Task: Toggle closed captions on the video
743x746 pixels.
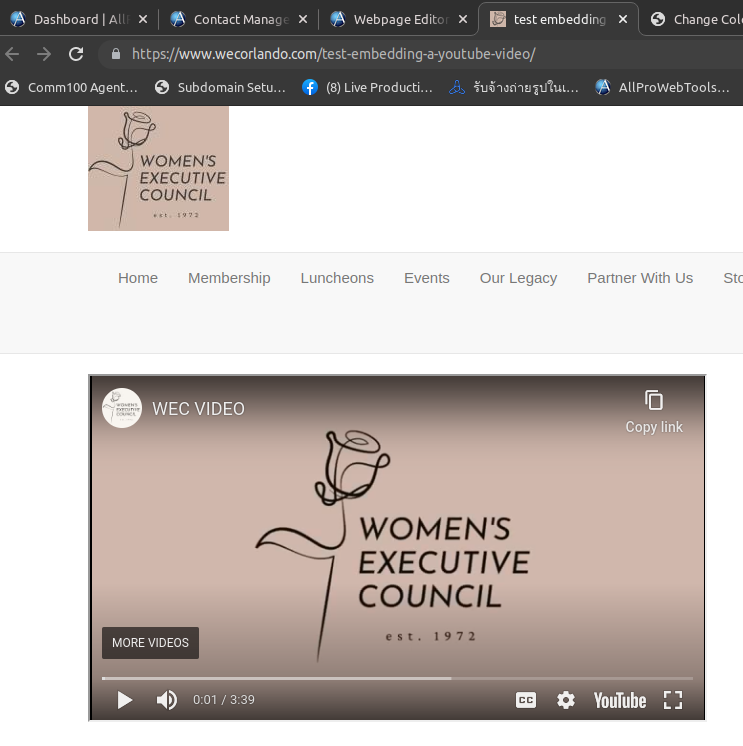Action: tap(526, 700)
